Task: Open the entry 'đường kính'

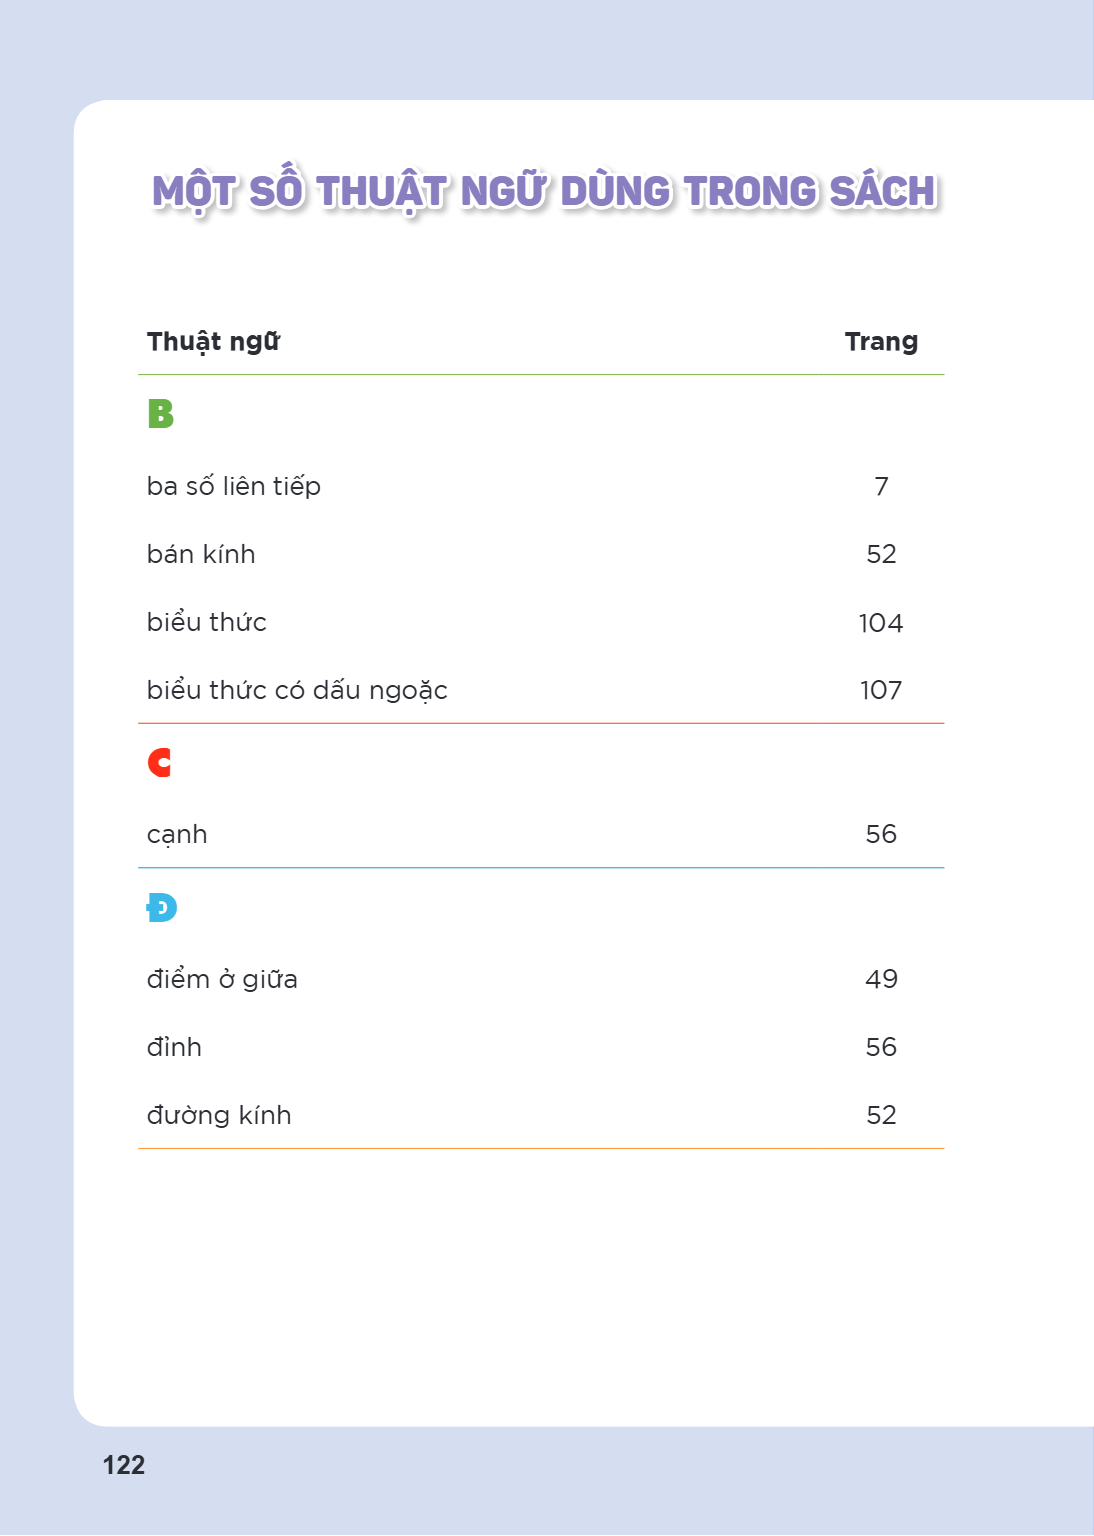Action: [219, 1115]
